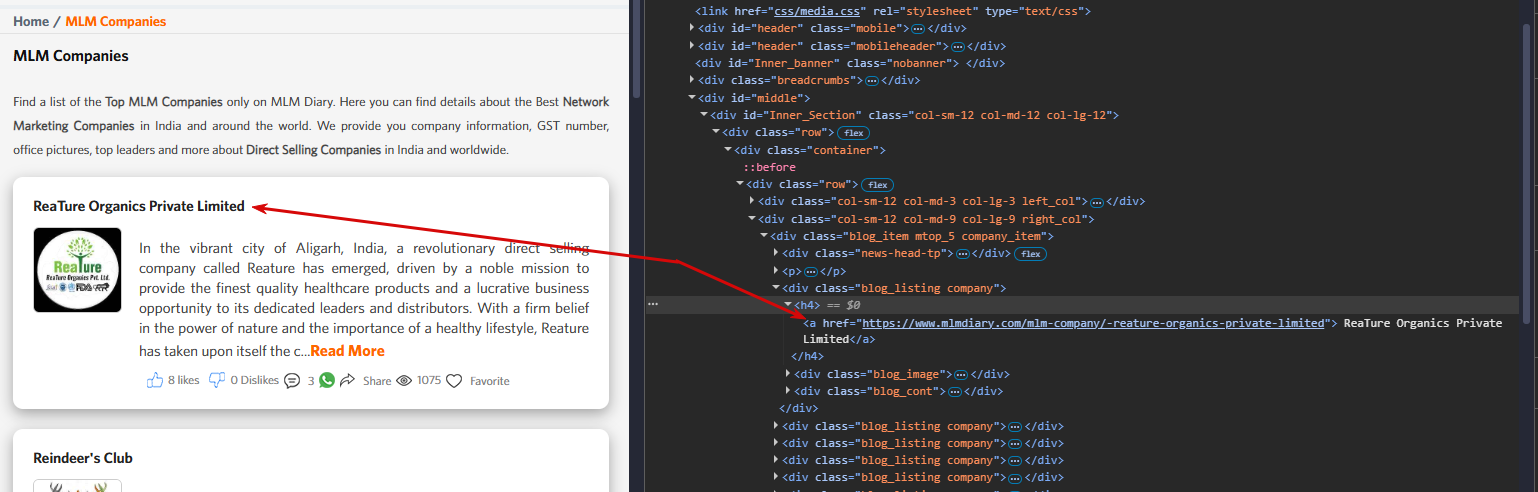Expand the mobileheader div node
Screen dimensions: 1538x492
(x=693, y=45)
